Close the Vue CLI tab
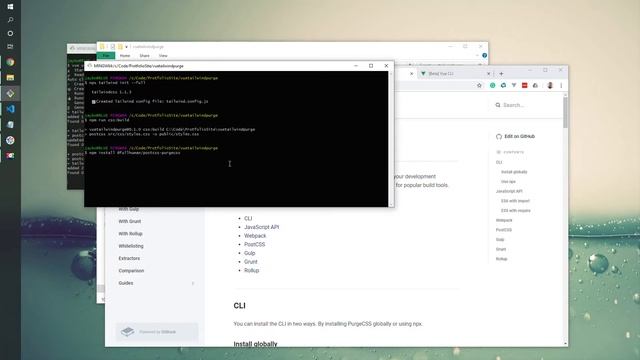The image size is (640, 360). pyautogui.click(x=489, y=73)
